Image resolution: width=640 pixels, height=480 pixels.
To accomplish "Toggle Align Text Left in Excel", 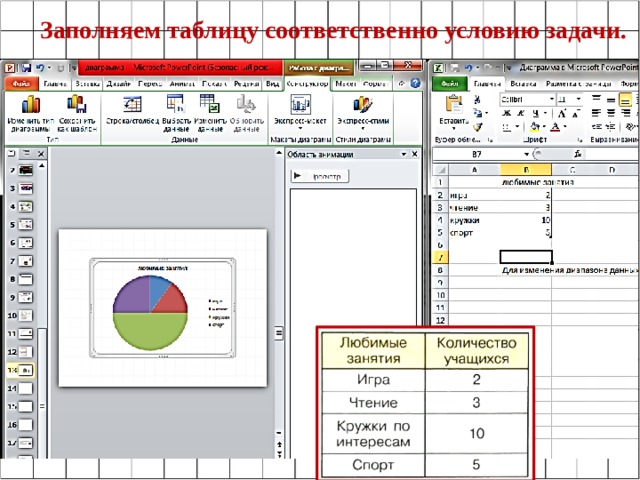I will point(596,113).
